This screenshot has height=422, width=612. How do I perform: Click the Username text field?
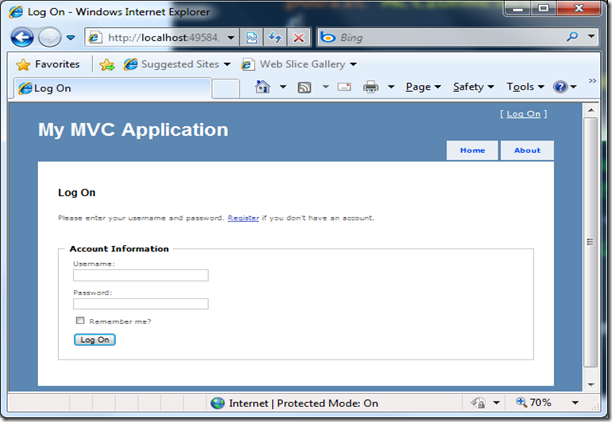(141, 275)
